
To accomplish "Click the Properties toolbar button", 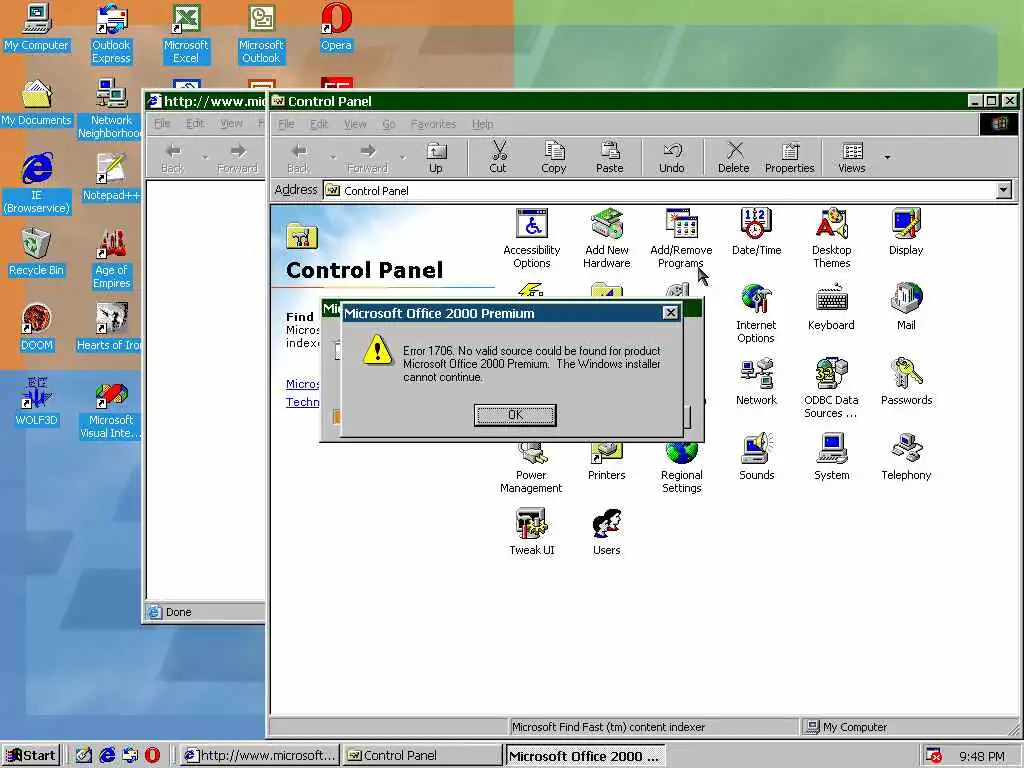I will pyautogui.click(x=790, y=158).
